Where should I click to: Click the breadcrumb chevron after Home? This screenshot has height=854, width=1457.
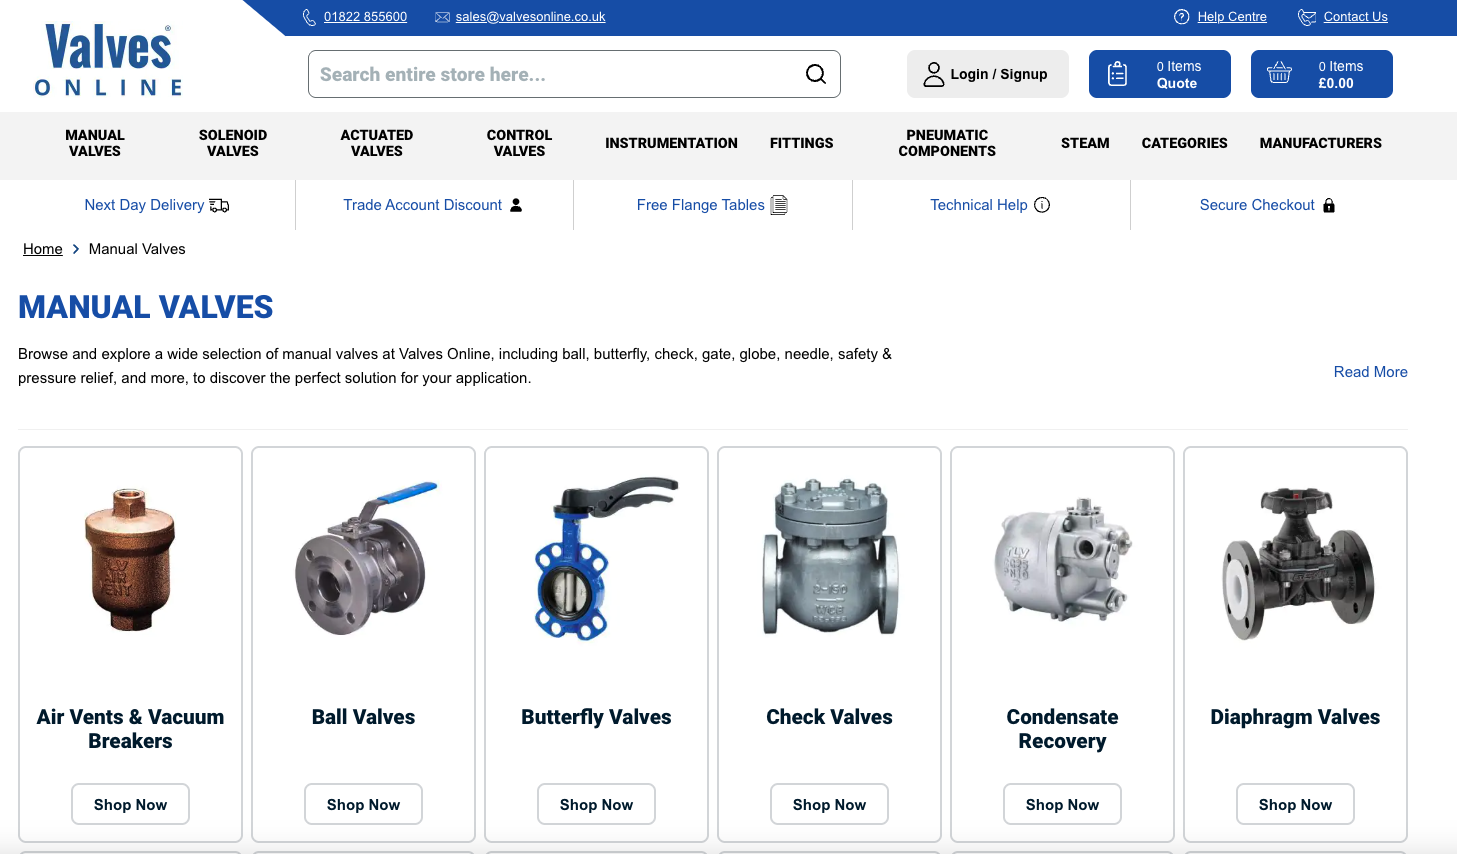76,249
